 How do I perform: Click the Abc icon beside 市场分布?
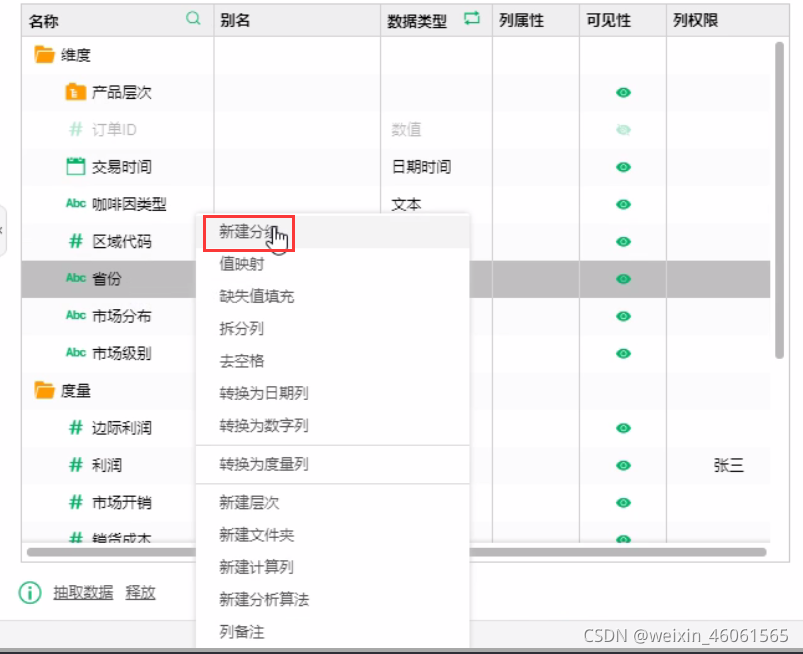pos(74,316)
